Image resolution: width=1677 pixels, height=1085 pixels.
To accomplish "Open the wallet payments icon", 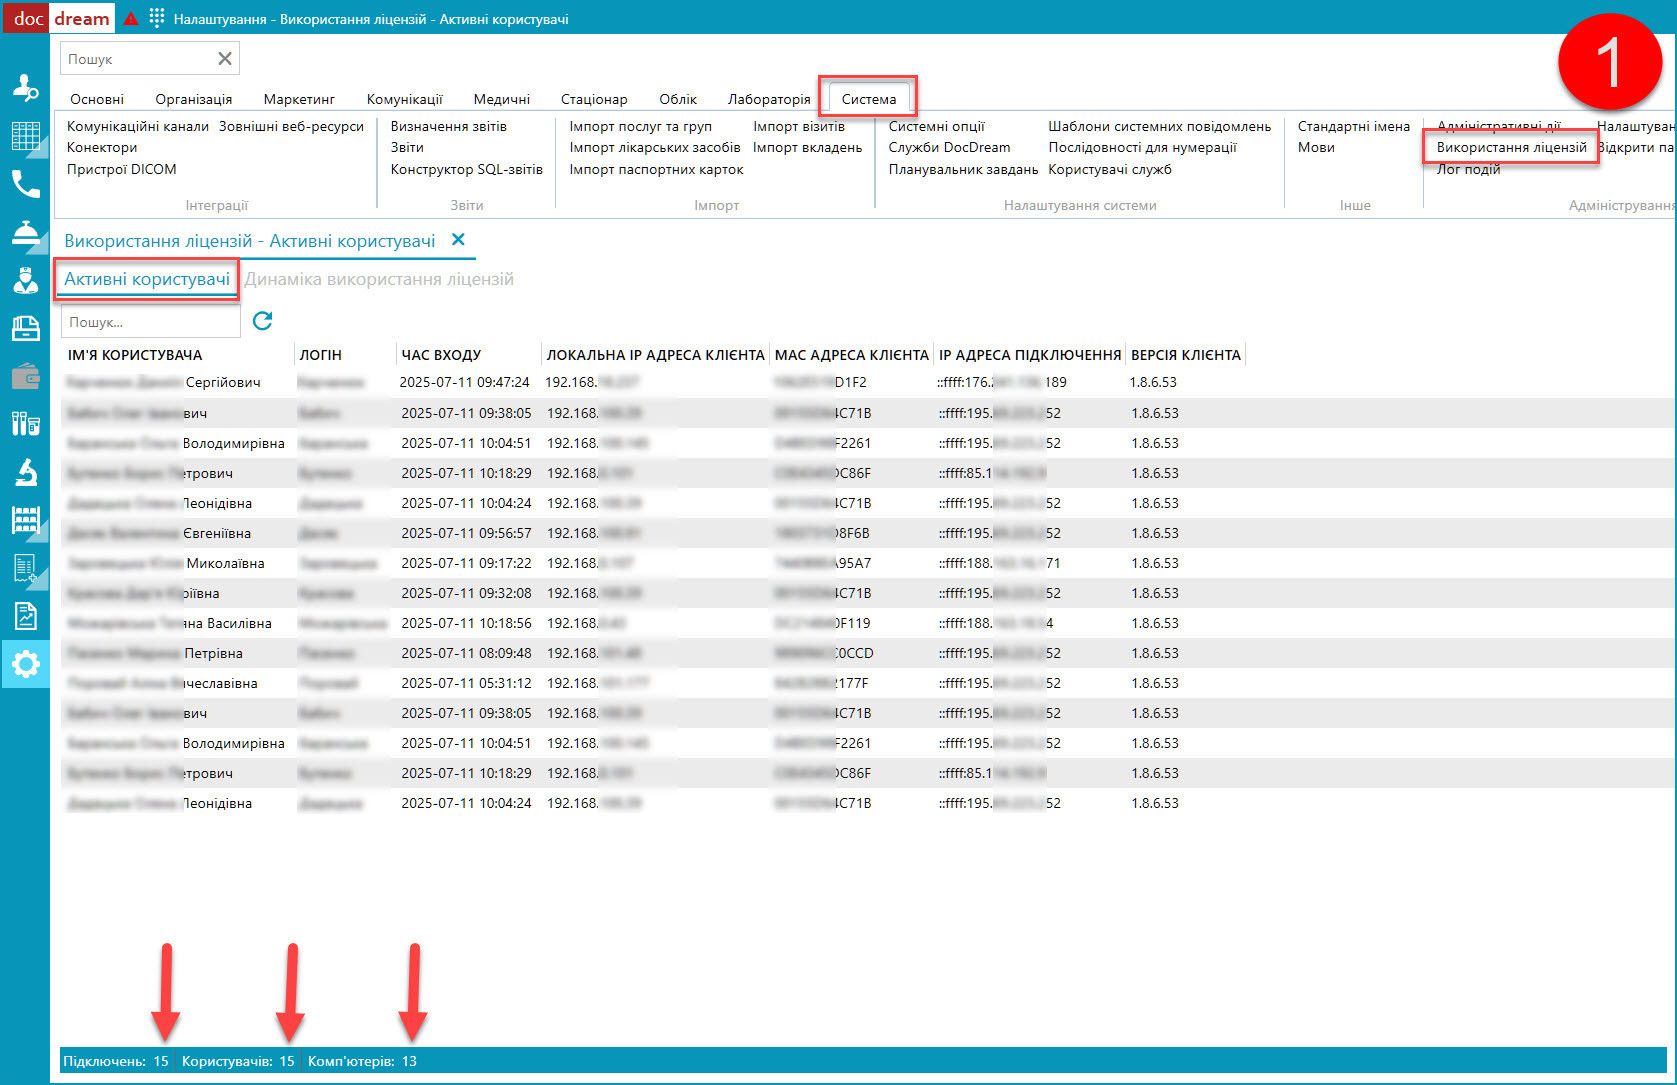I will [25, 377].
